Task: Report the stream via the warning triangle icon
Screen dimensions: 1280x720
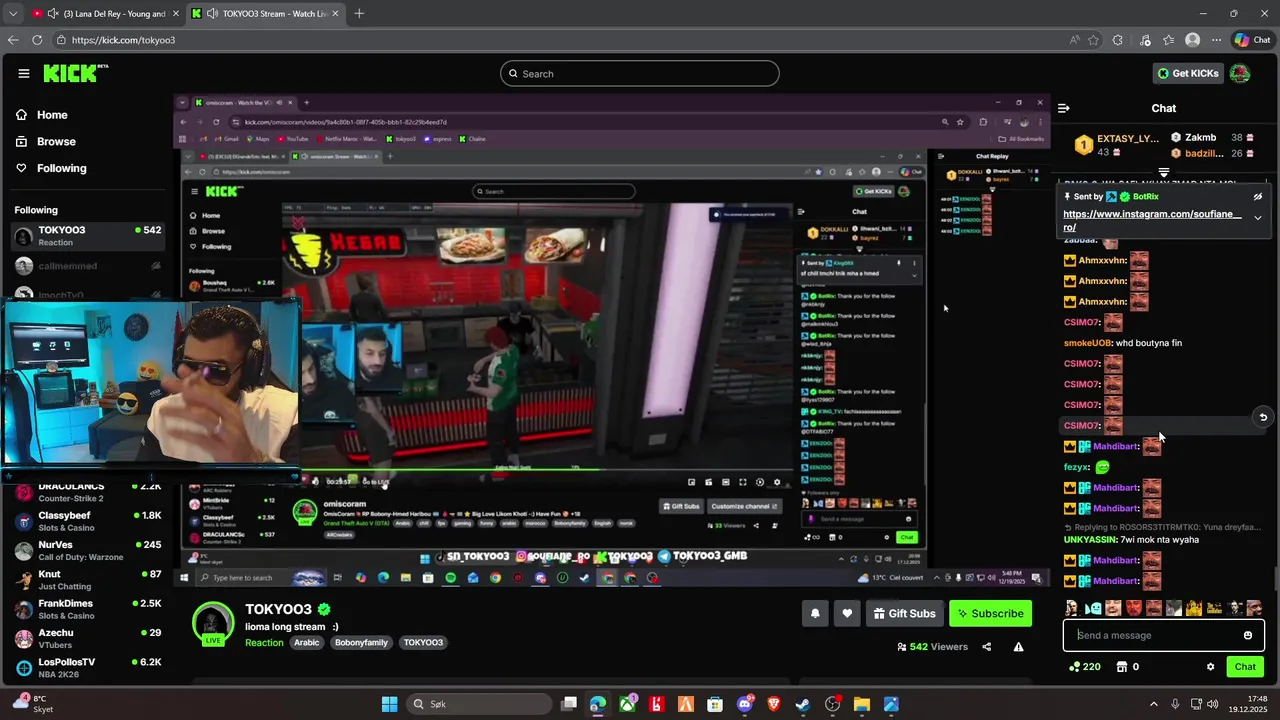Action: coord(1018,647)
